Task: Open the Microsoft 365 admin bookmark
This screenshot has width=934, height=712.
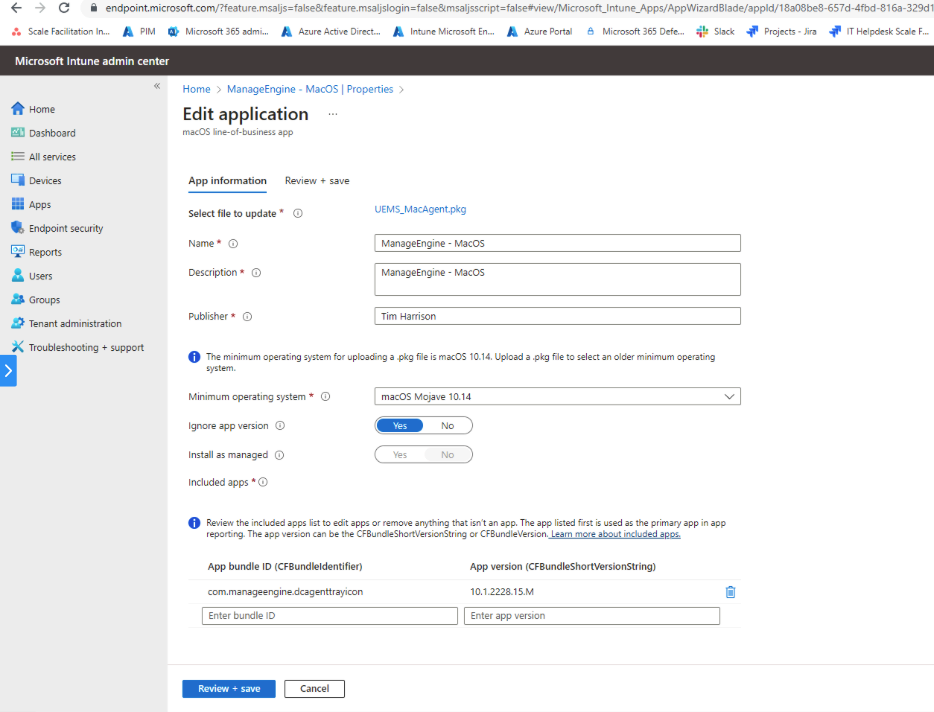Action: (218, 32)
